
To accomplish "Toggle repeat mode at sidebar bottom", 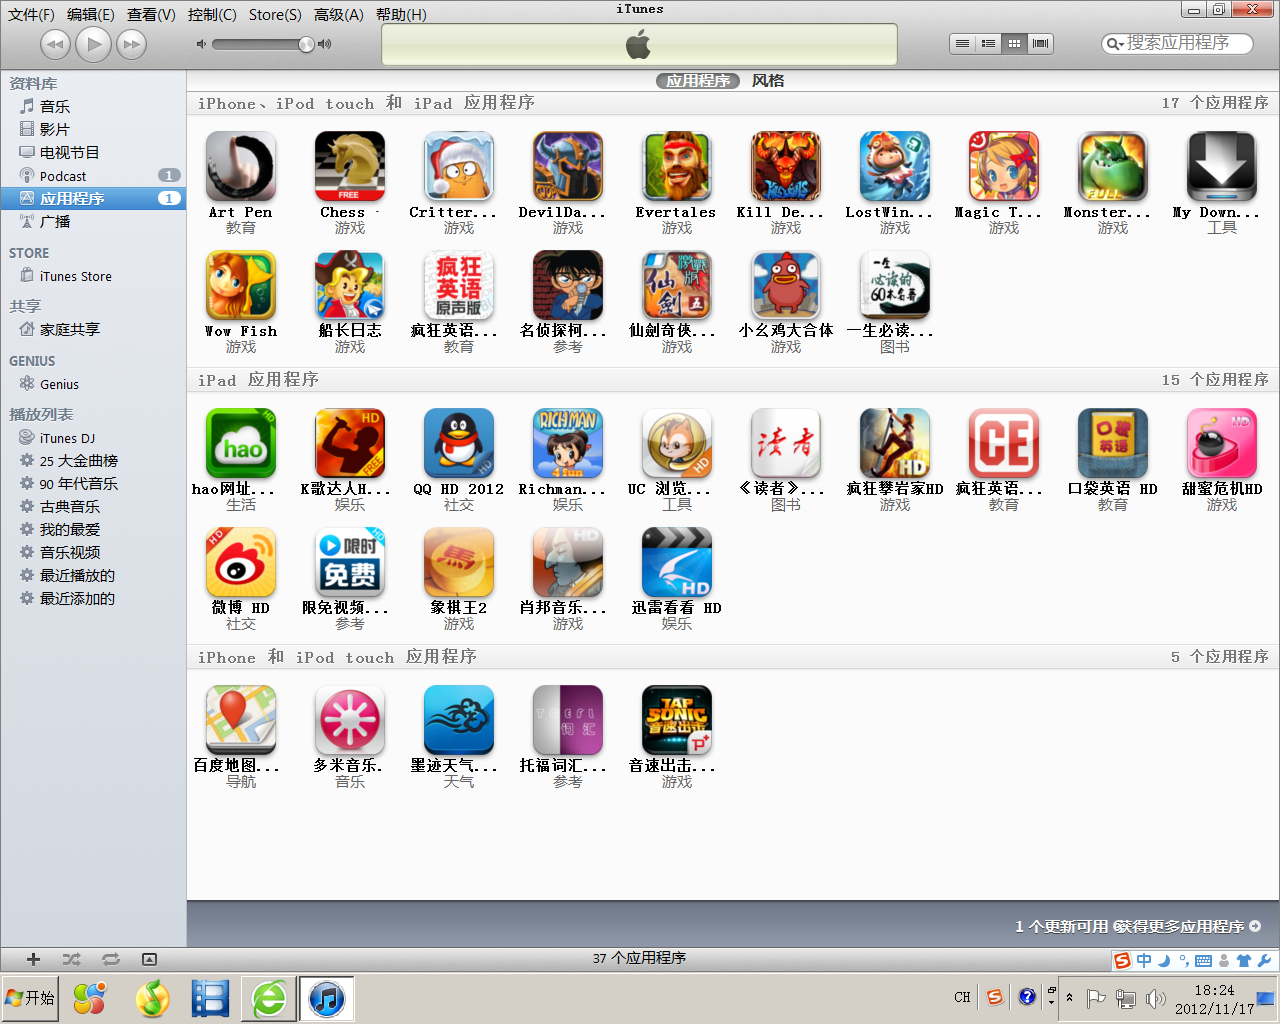I will tap(110, 959).
